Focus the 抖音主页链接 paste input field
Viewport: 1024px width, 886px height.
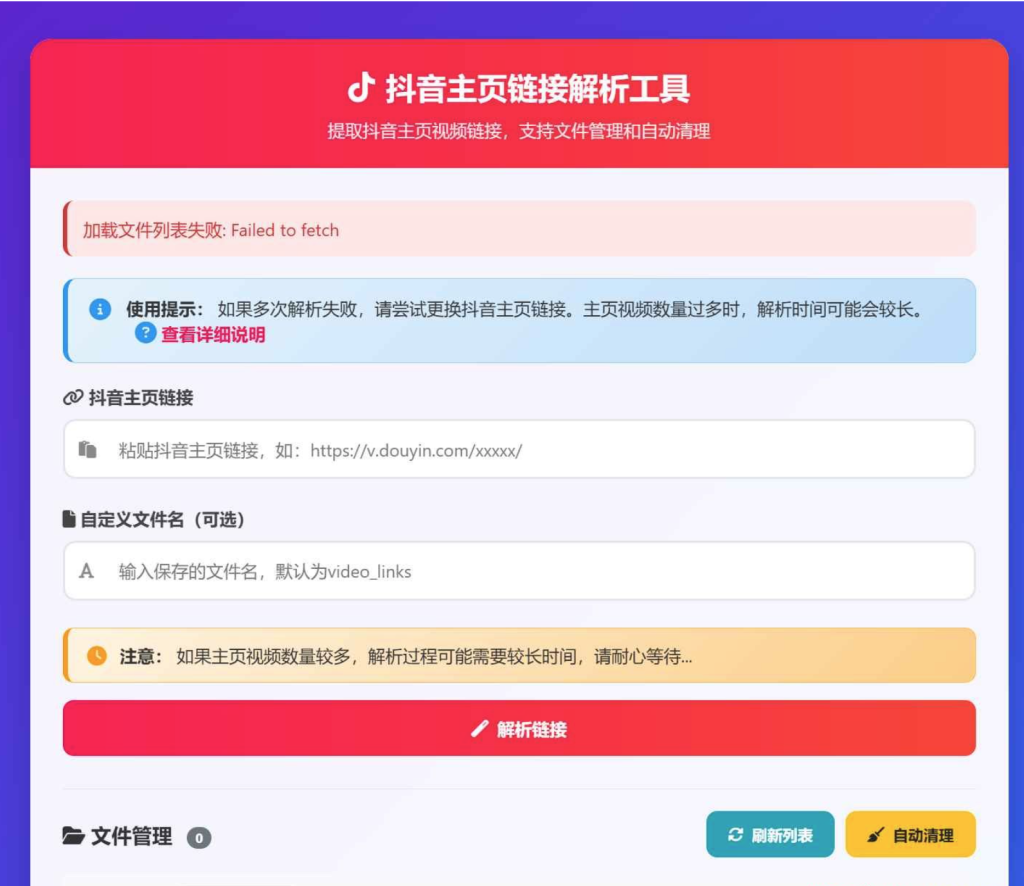(x=540, y=450)
